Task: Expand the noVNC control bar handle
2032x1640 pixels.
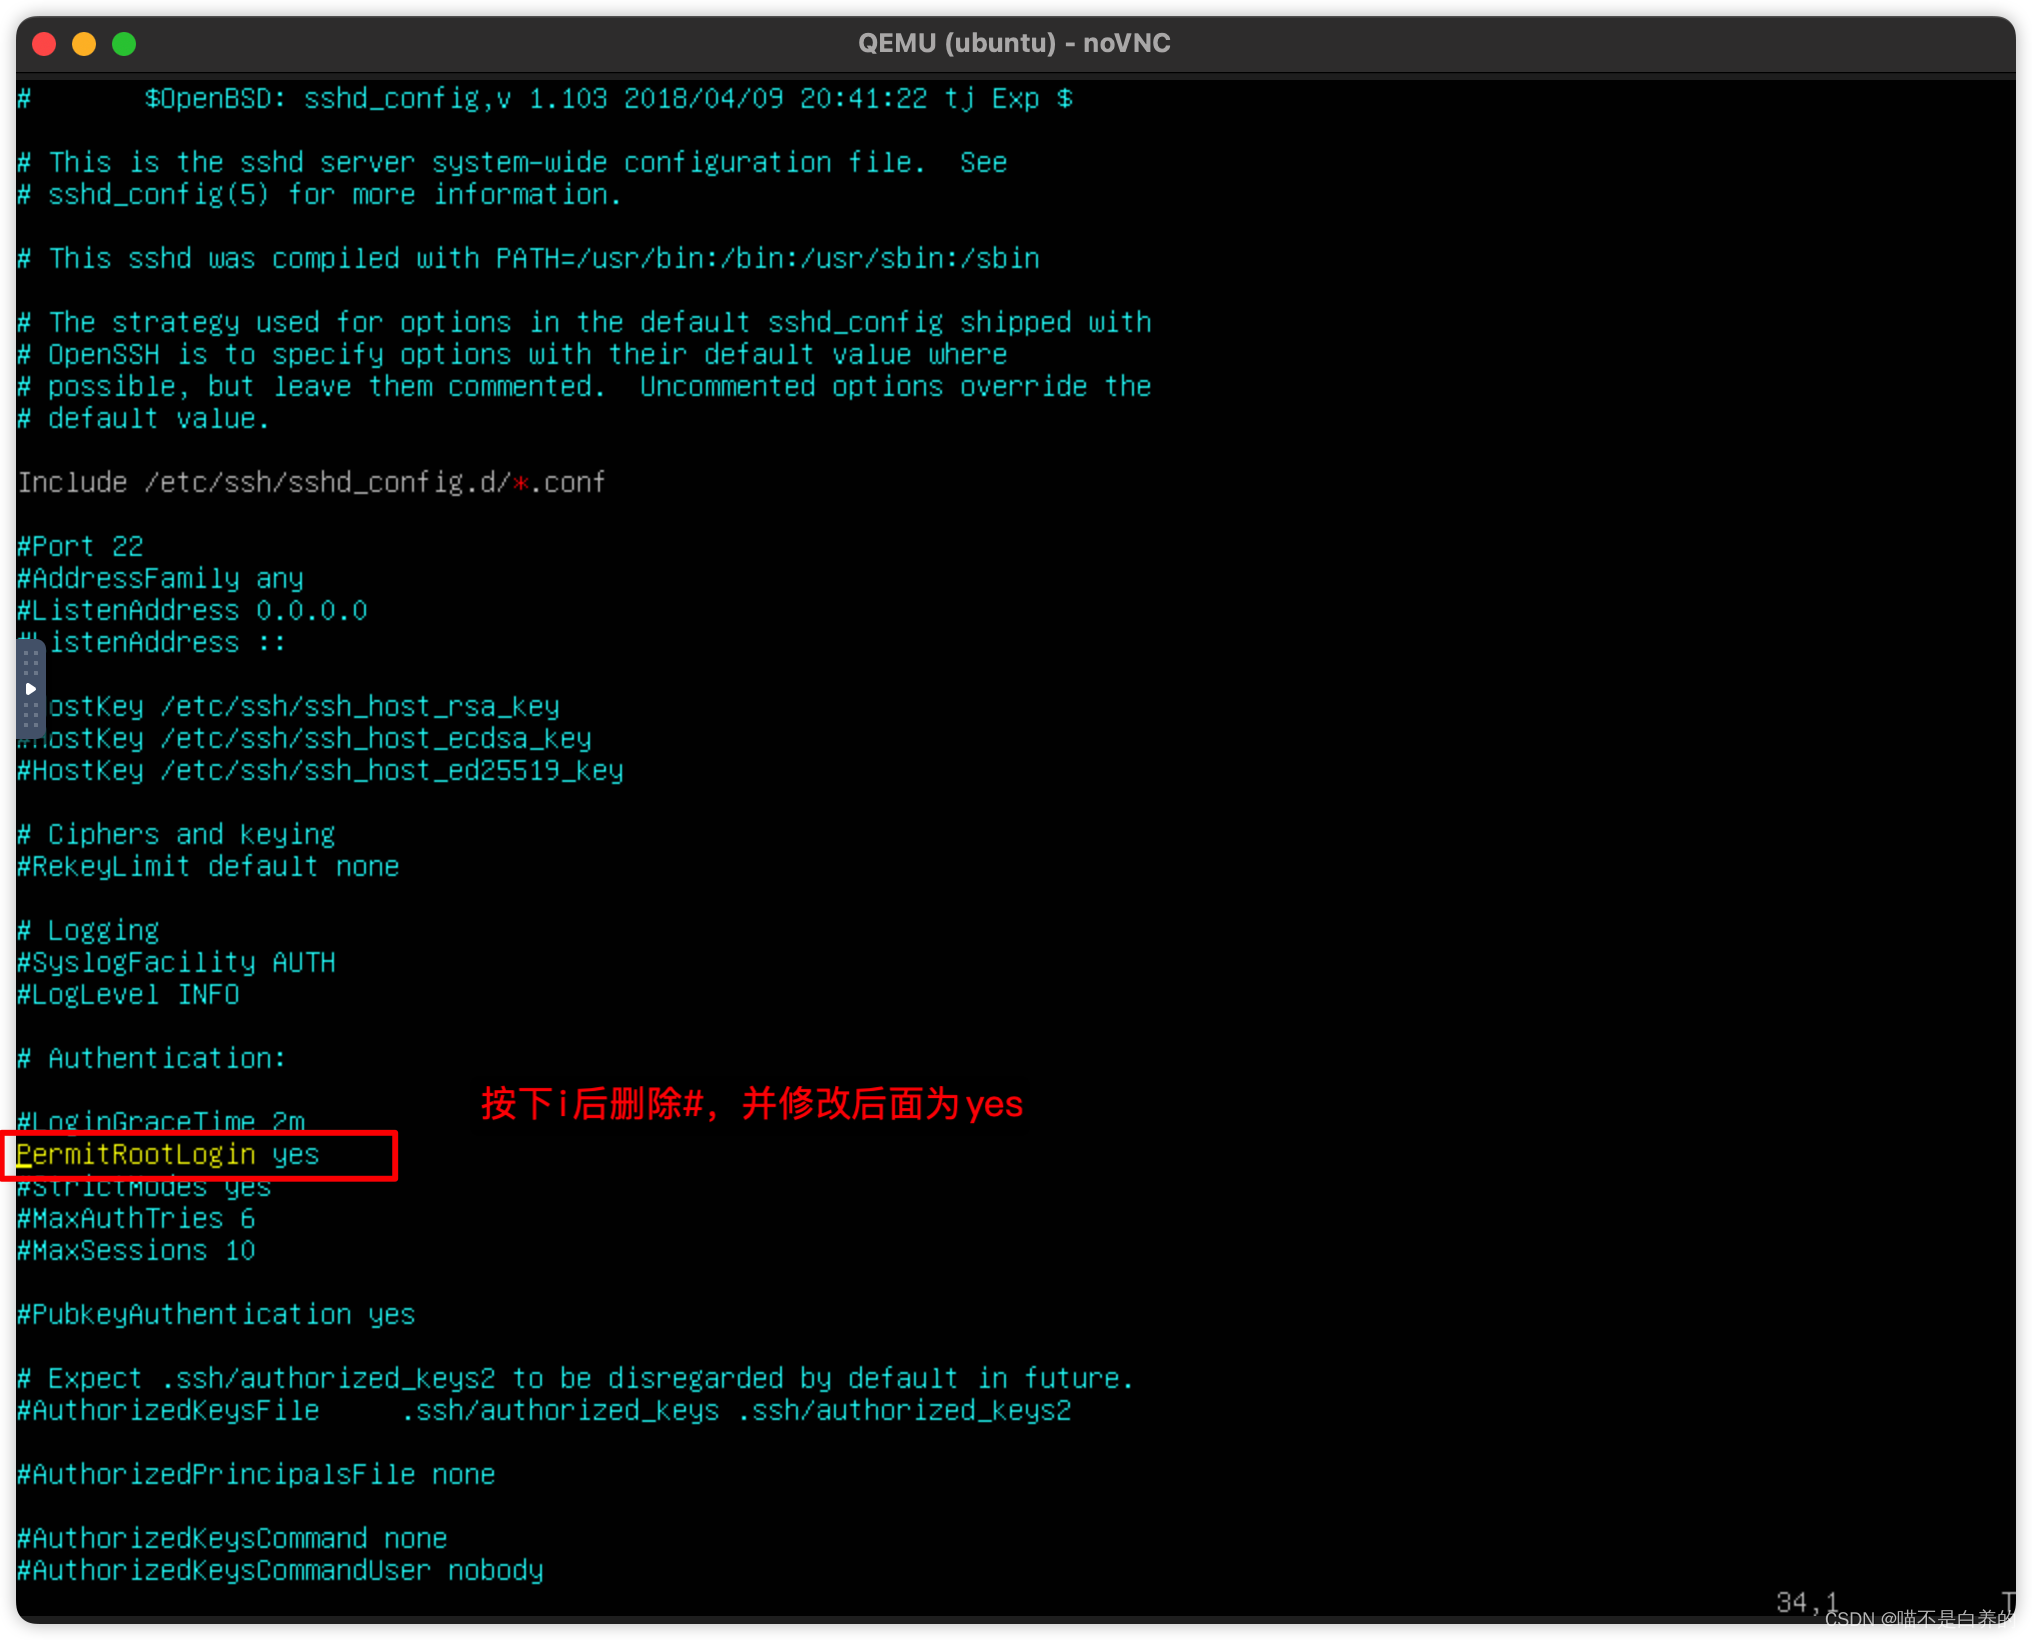Action: (x=30, y=689)
